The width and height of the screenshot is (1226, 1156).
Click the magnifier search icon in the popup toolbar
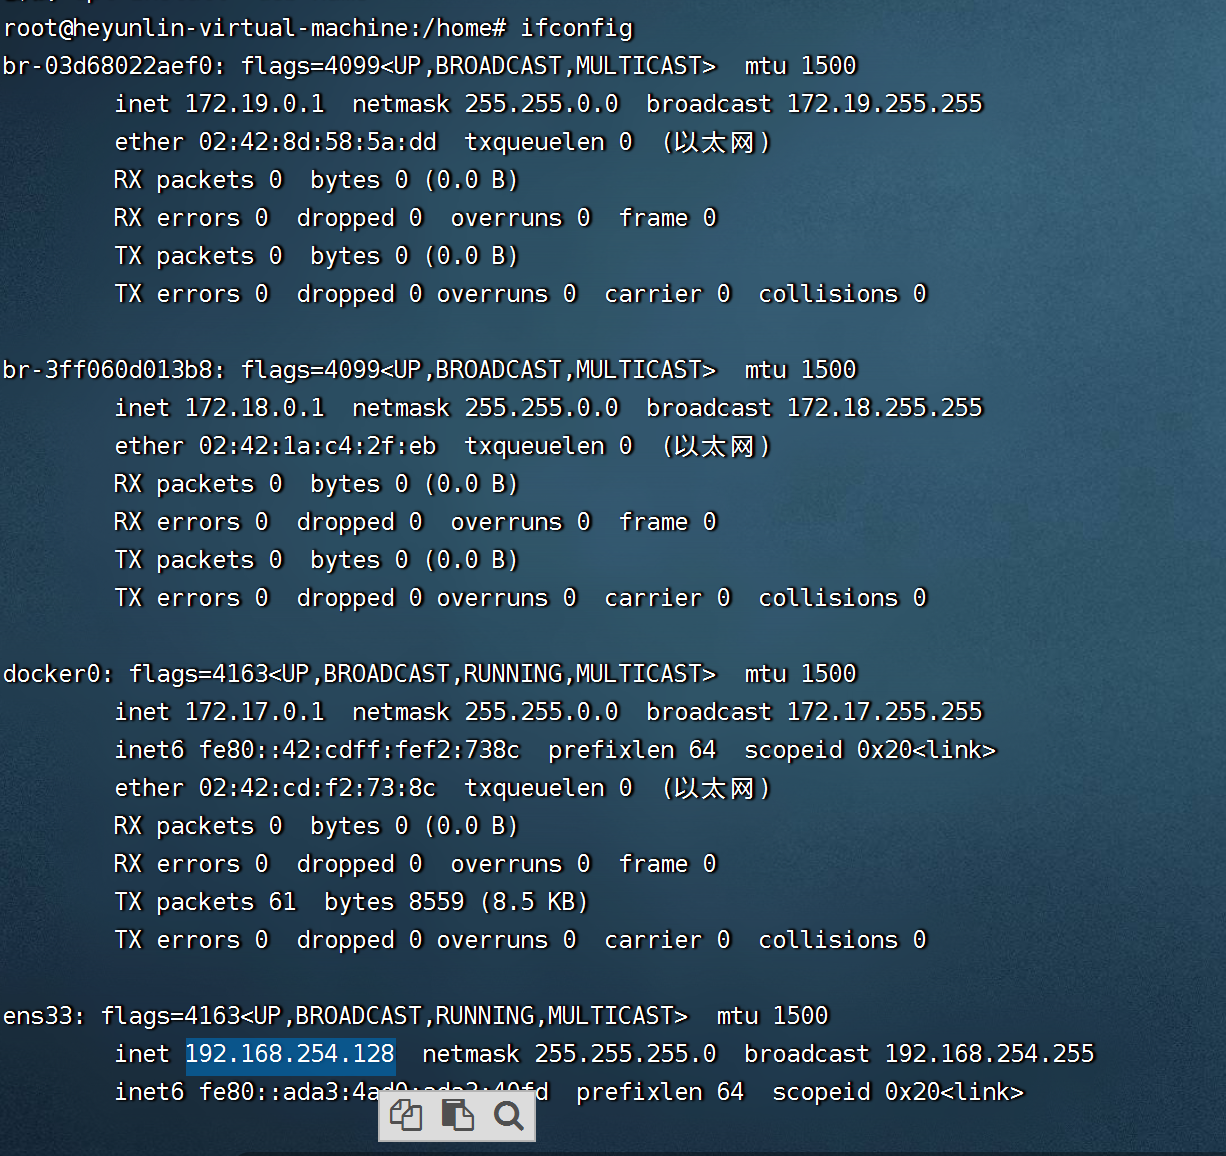509,1114
